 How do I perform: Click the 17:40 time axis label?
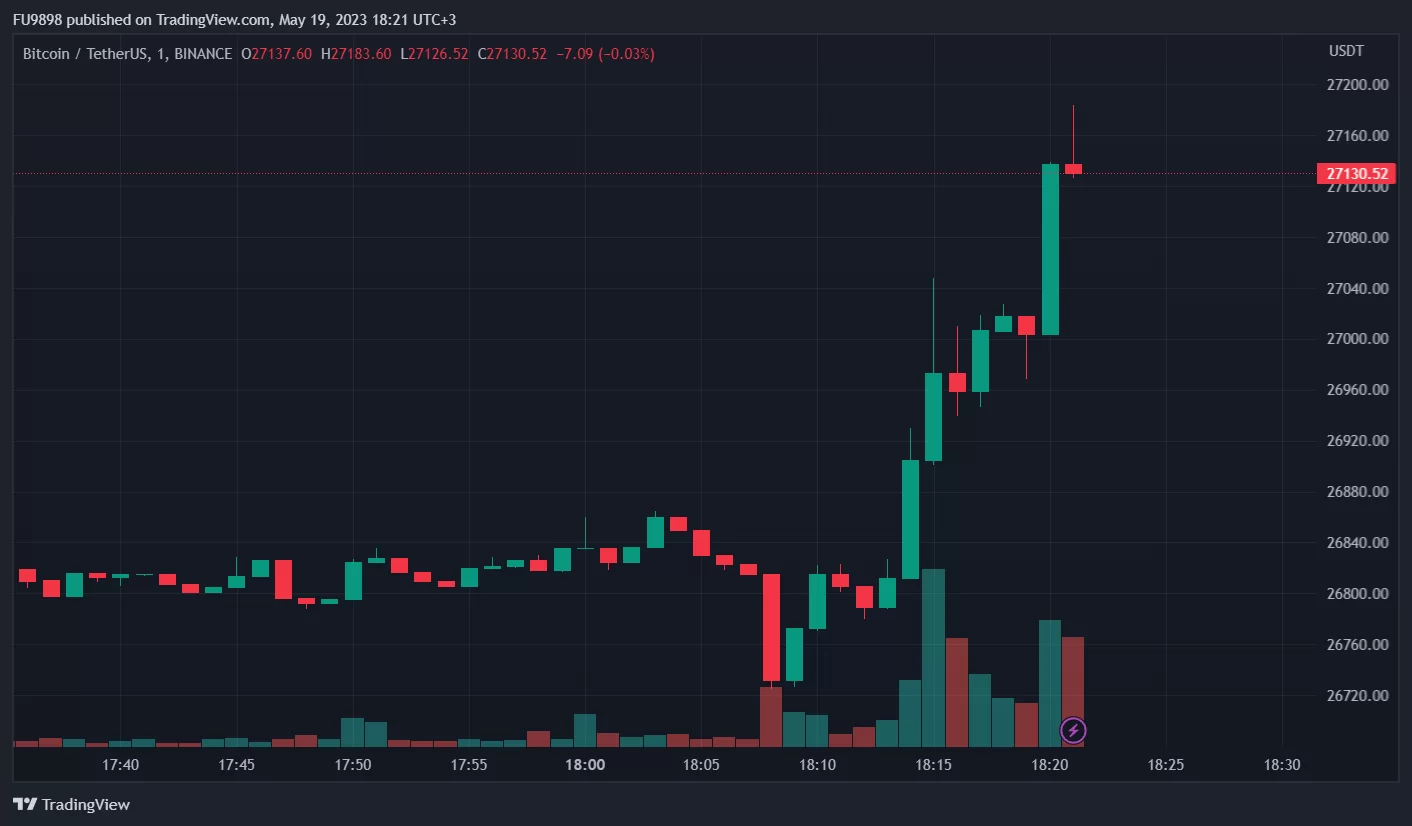(120, 765)
